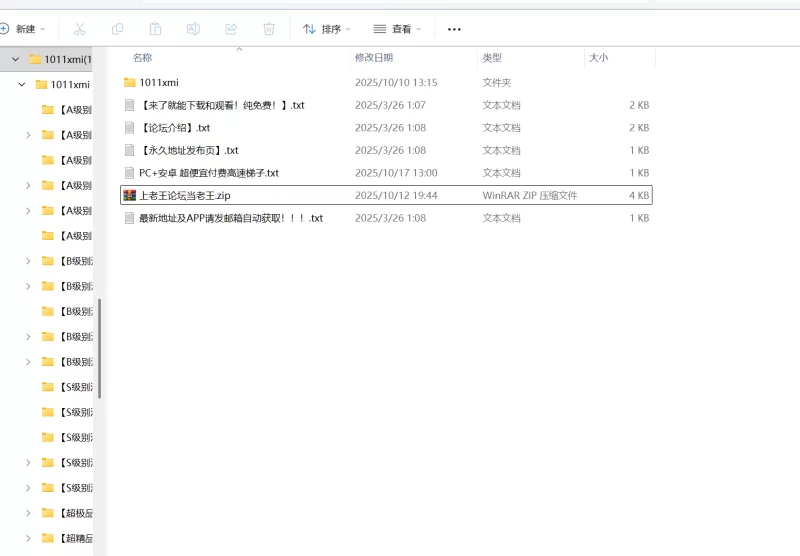Click file icon of PC+安卓 超便宜付费高速梯子.txt
800x556 pixels.
[x=130, y=173]
